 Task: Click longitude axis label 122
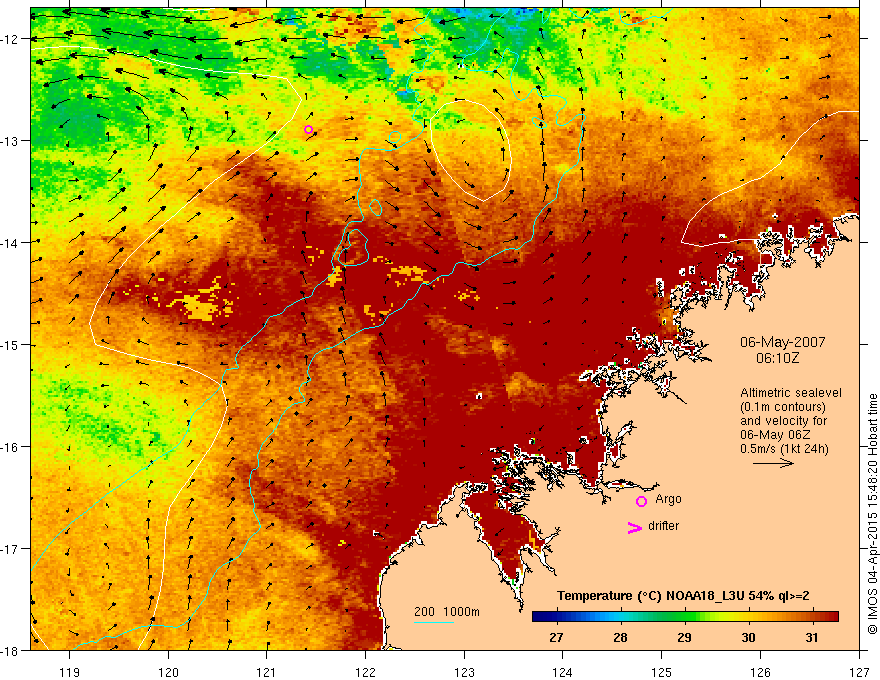click(365, 672)
